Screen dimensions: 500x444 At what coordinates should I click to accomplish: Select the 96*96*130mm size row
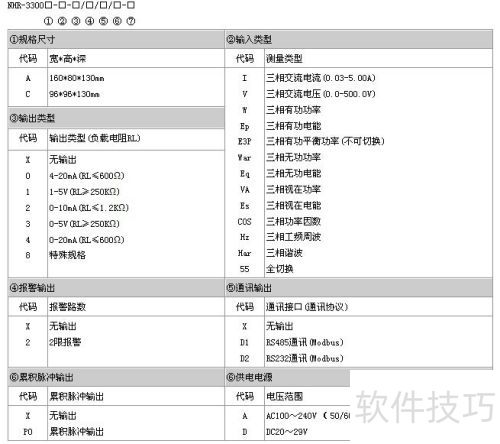click(x=116, y=94)
